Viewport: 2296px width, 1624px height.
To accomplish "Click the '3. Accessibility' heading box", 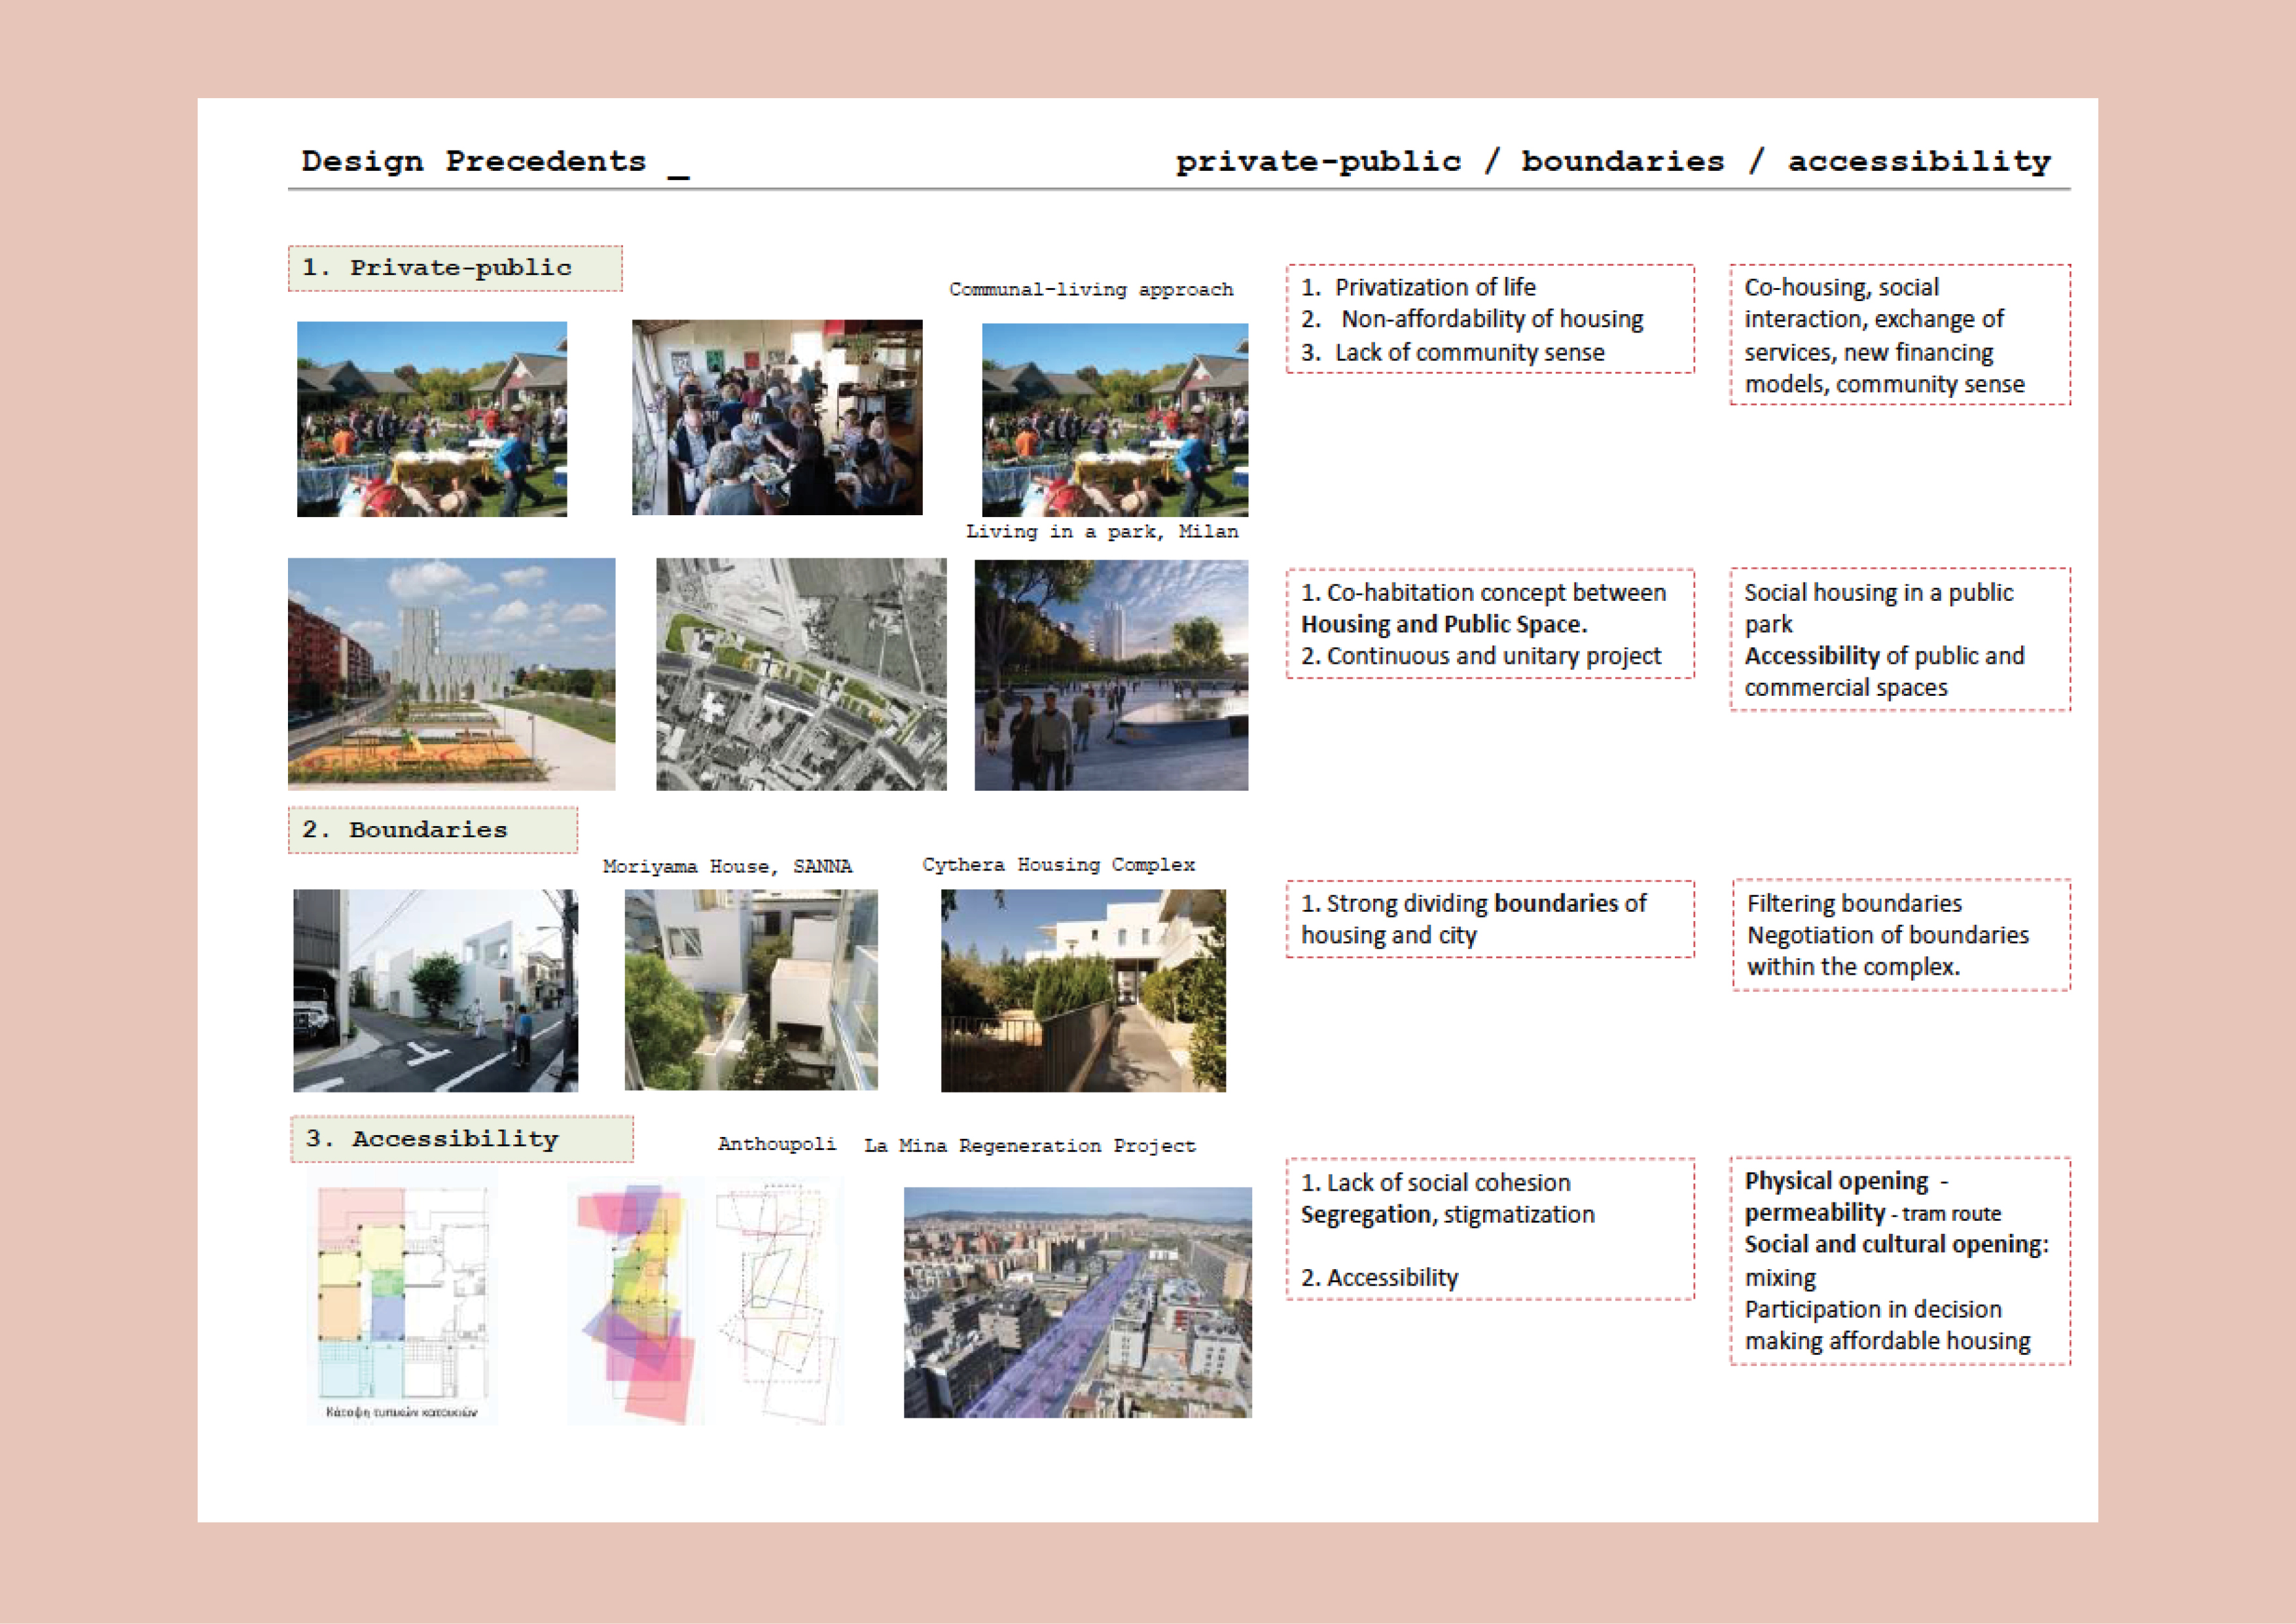I will [461, 1139].
